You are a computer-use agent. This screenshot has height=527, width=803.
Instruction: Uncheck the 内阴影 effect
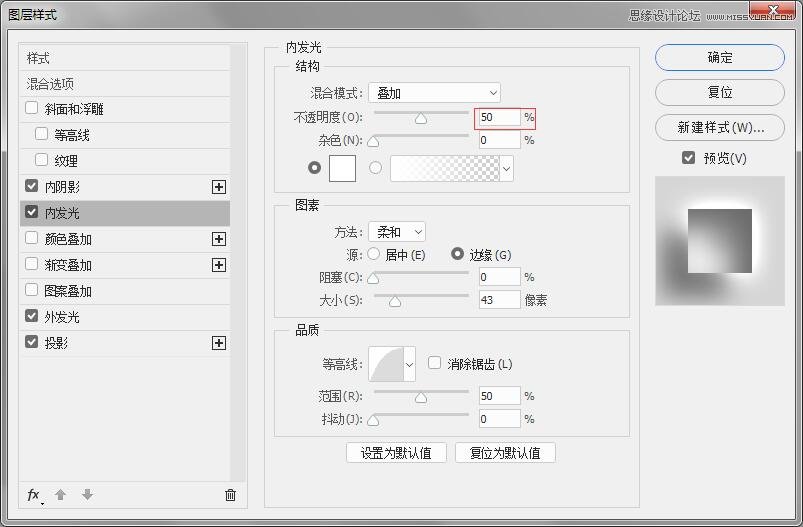click(x=32, y=186)
